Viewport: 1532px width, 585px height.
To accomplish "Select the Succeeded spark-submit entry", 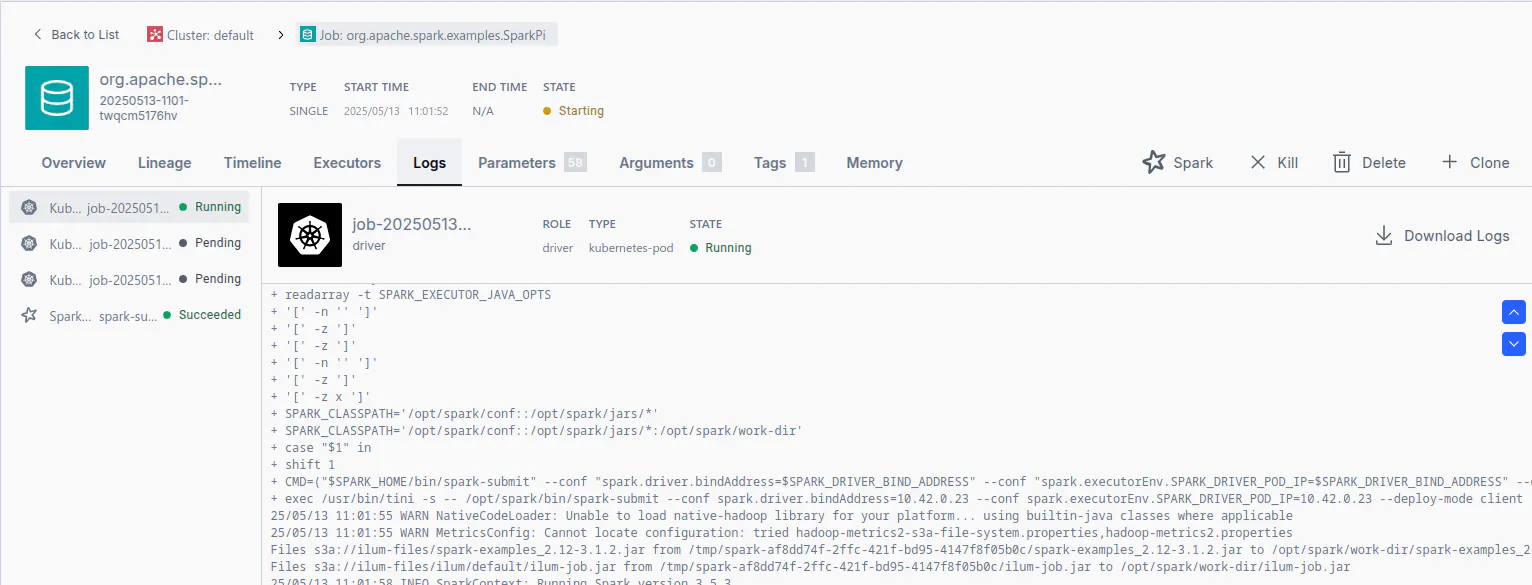I will [129, 315].
